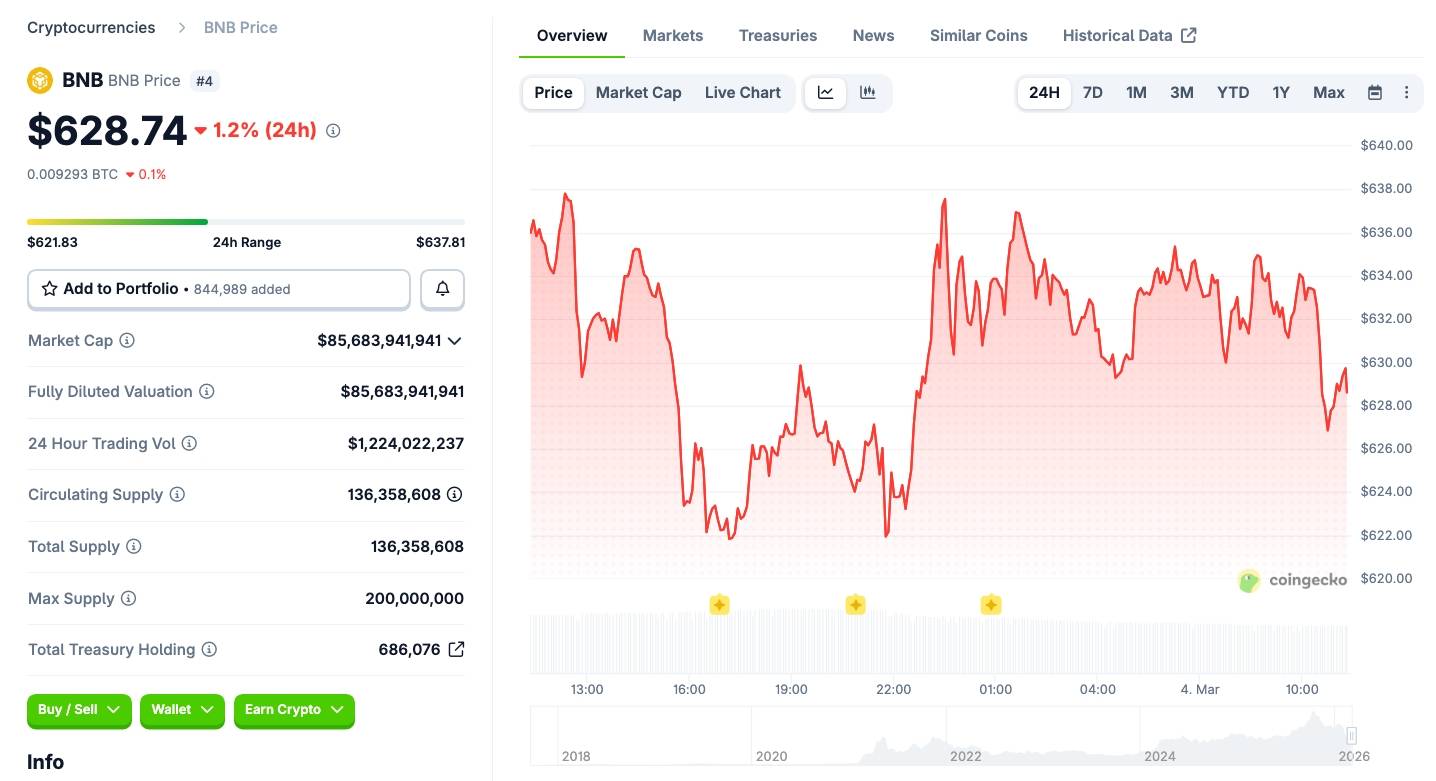Viewport: 1436px width, 781px height.
Task: Click the price alert bell icon
Action: [442, 289]
